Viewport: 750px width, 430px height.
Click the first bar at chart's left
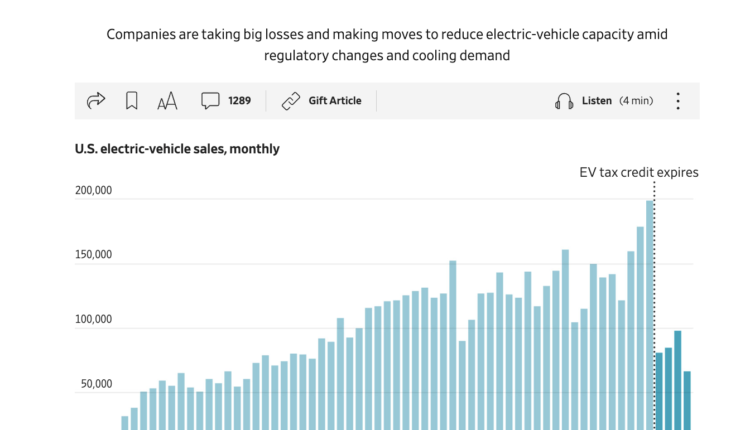[x=125, y=423]
